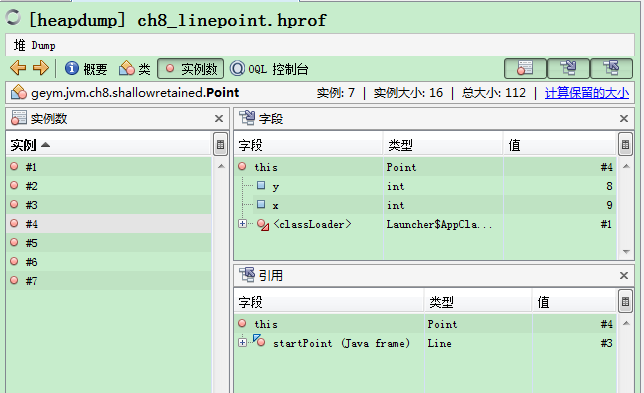
Task: Open column chooser in fields table
Action: pyautogui.click(x=626, y=145)
